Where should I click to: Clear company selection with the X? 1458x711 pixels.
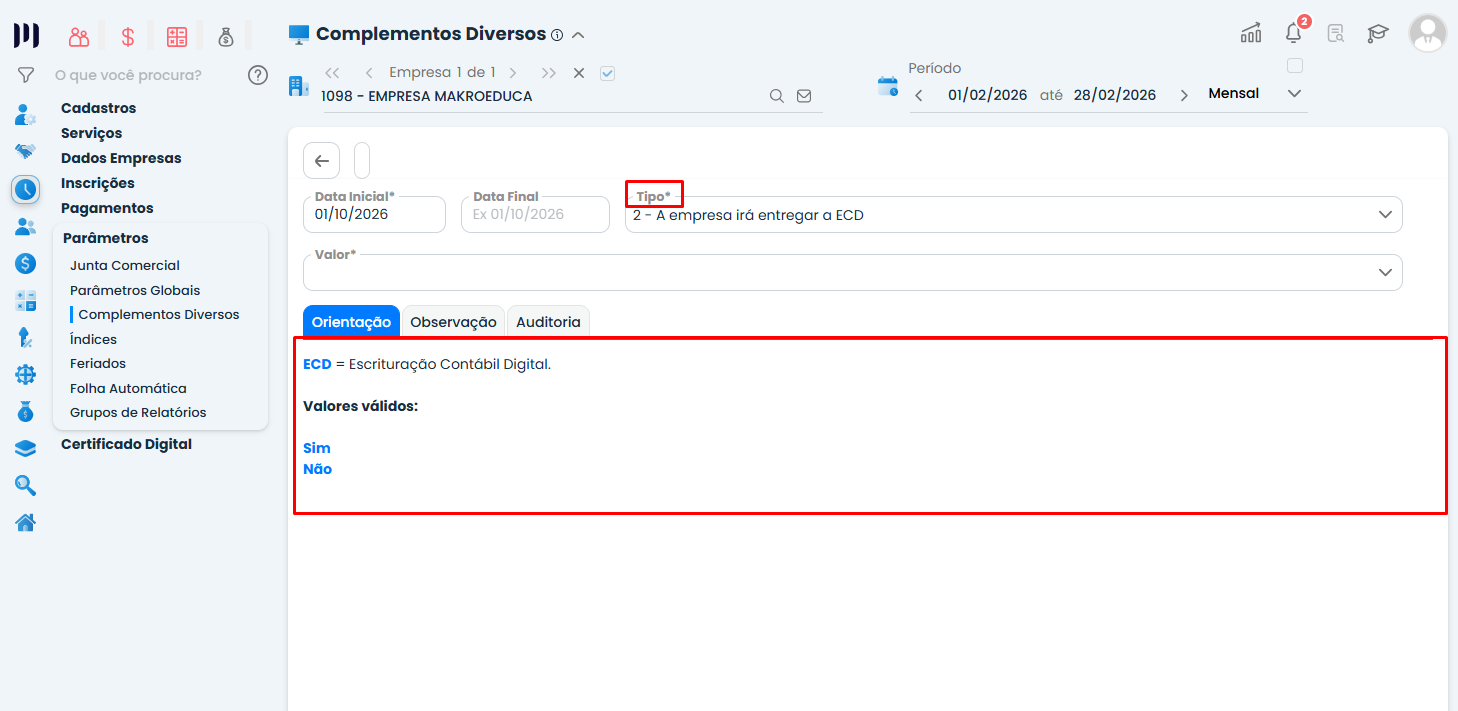pyautogui.click(x=578, y=73)
